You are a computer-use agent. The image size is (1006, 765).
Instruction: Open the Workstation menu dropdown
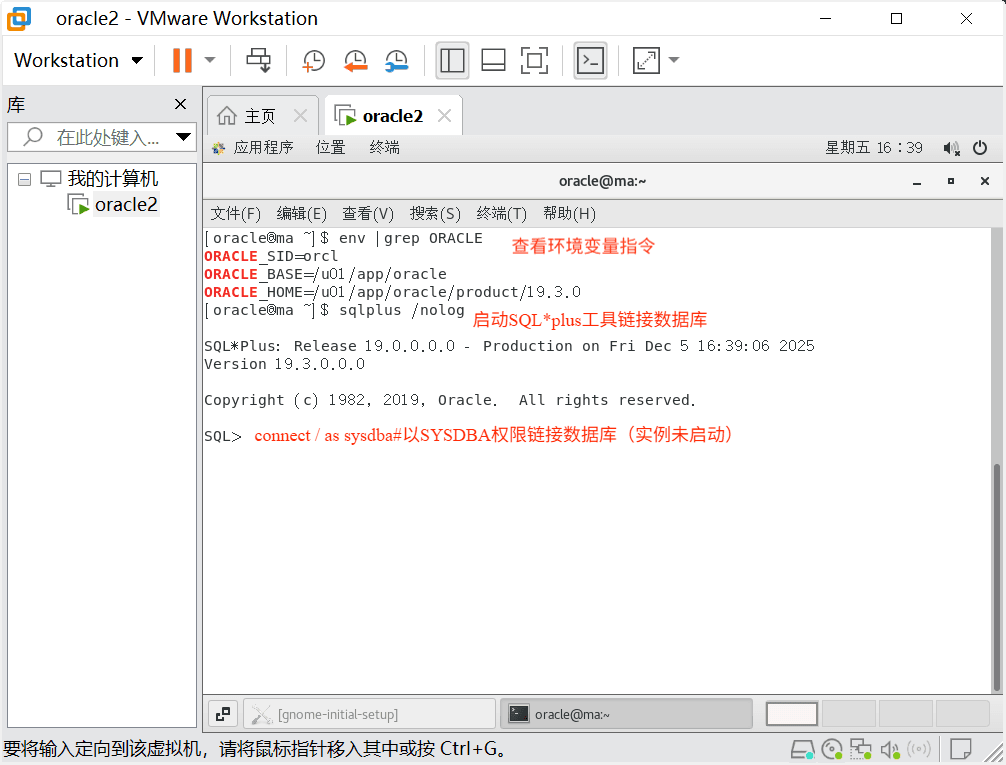[78, 60]
